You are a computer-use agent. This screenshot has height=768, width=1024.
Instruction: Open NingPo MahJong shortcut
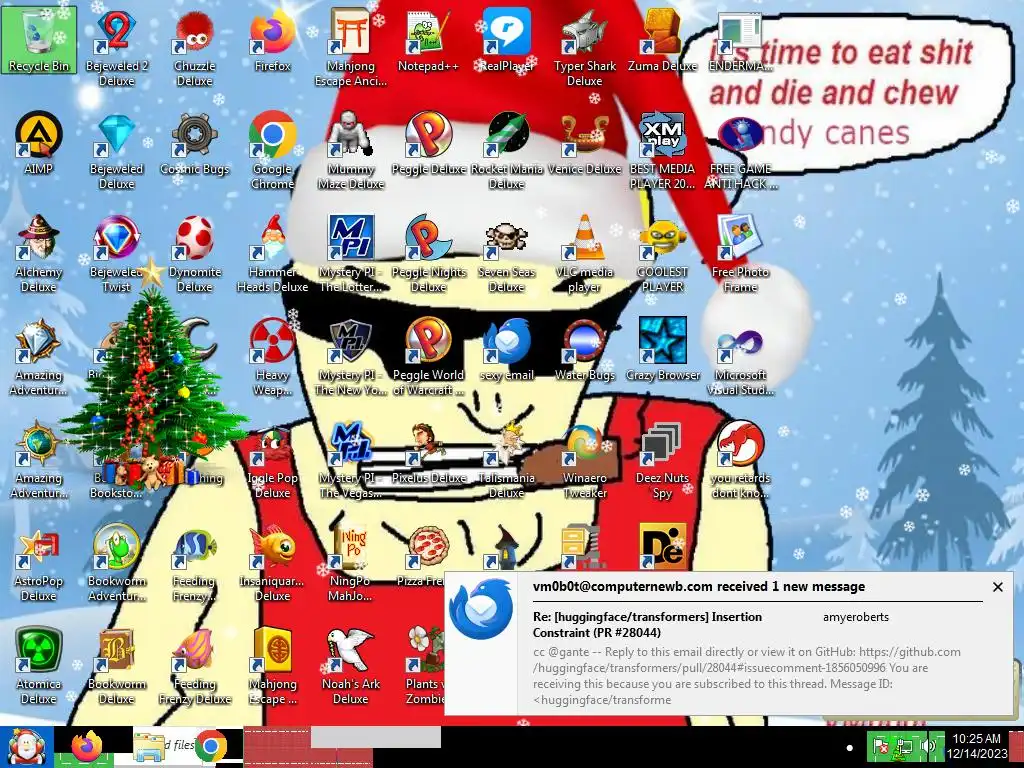[x=351, y=564]
